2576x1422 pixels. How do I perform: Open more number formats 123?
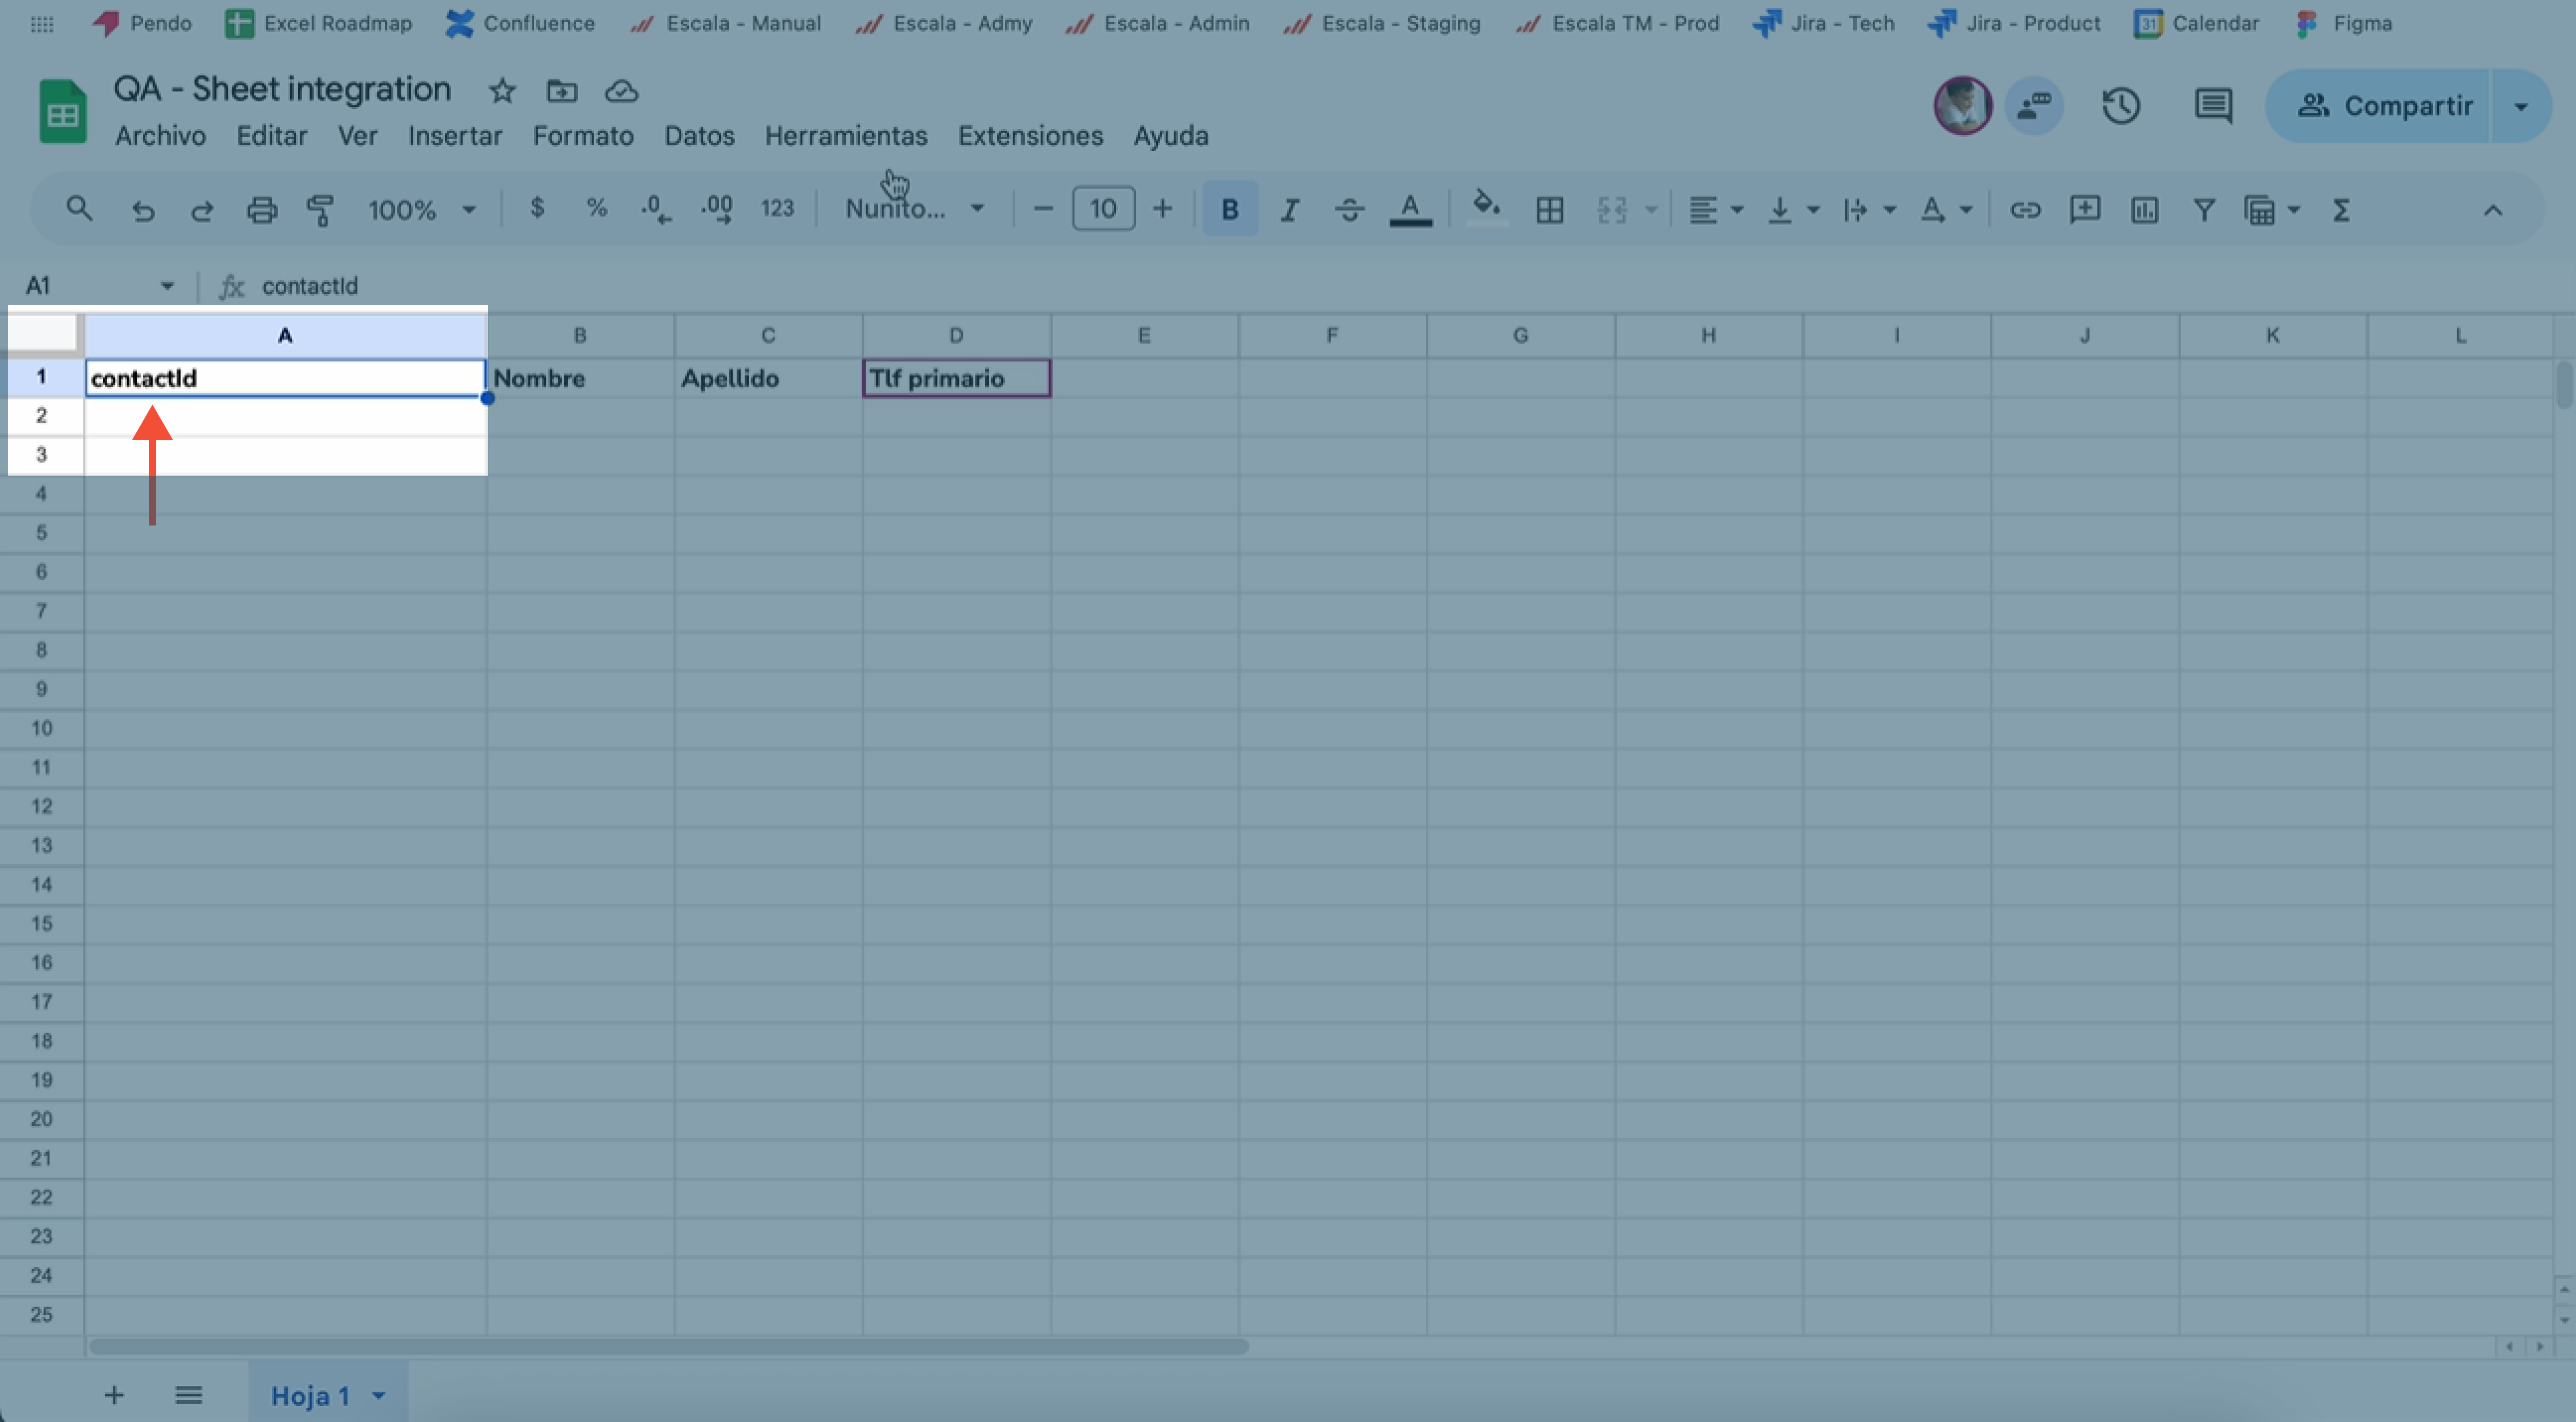pos(777,208)
